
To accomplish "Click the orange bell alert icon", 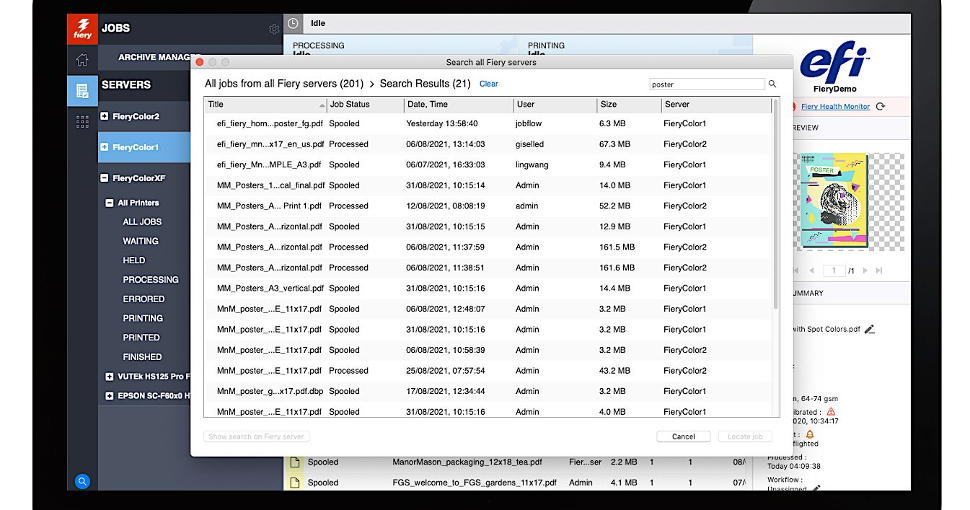I will point(809,434).
